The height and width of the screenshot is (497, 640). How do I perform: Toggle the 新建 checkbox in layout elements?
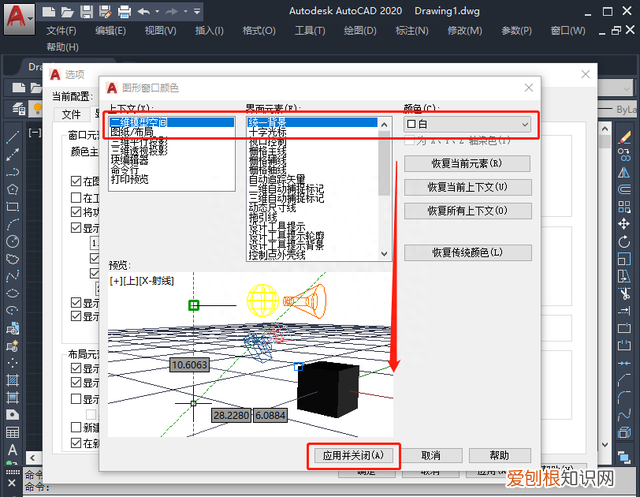click(x=76, y=427)
